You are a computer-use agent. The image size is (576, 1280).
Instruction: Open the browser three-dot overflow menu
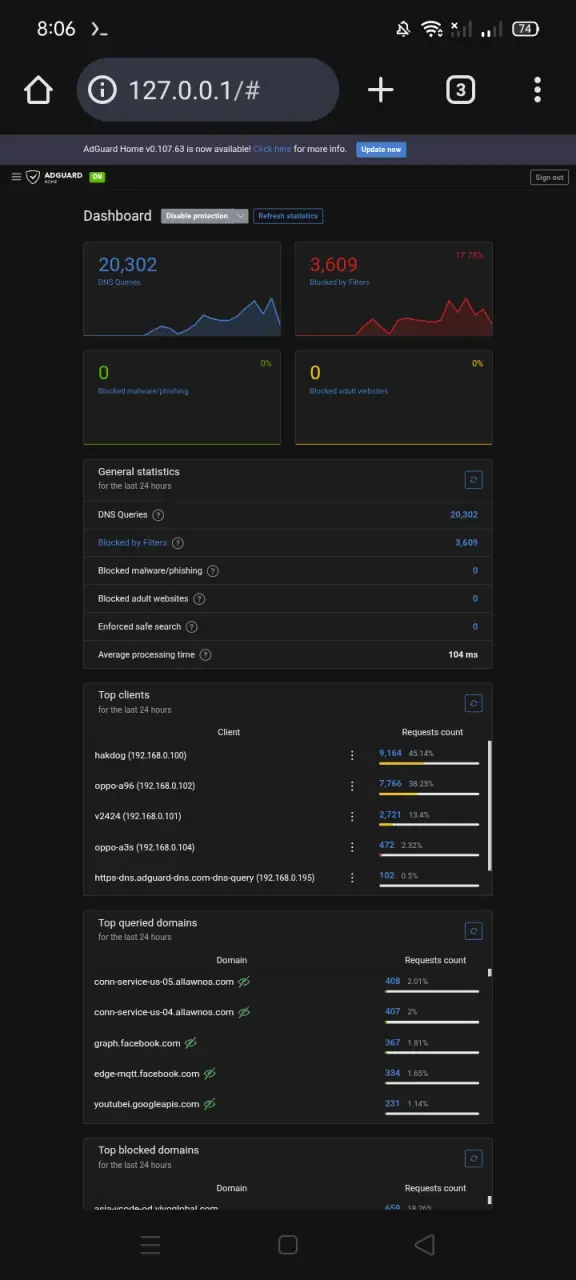[x=538, y=90]
